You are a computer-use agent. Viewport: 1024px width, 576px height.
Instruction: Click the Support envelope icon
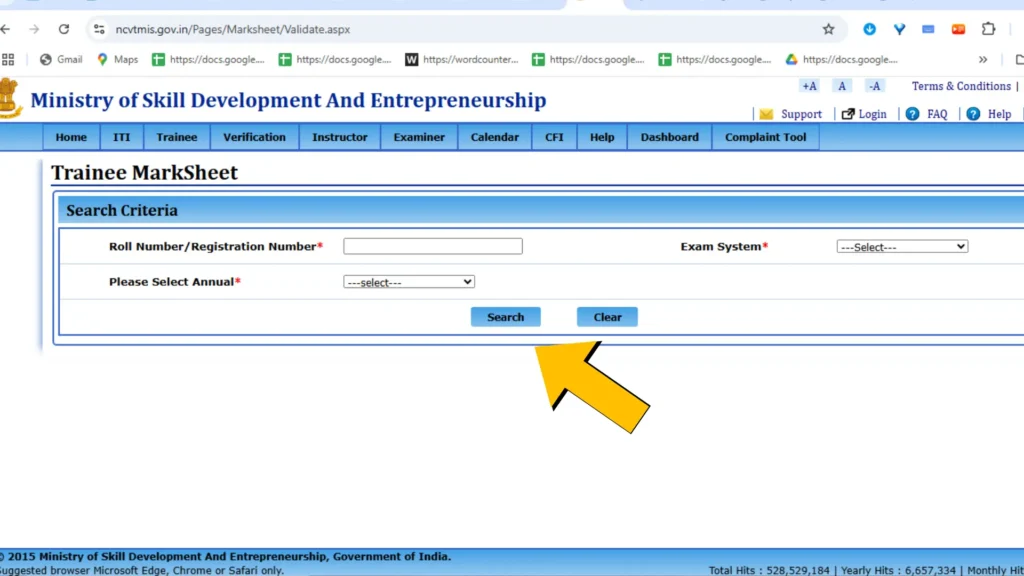click(x=766, y=114)
